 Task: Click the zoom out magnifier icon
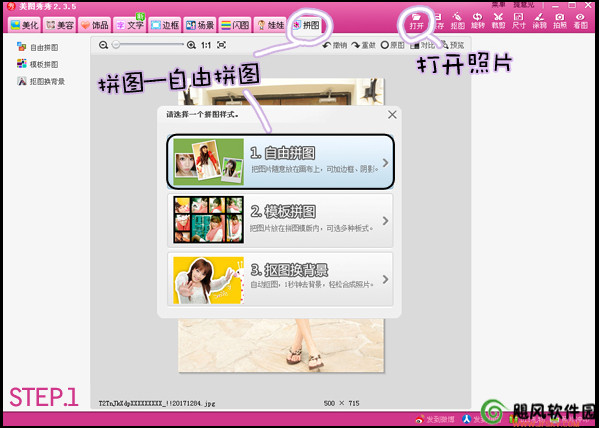click(x=103, y=45)
